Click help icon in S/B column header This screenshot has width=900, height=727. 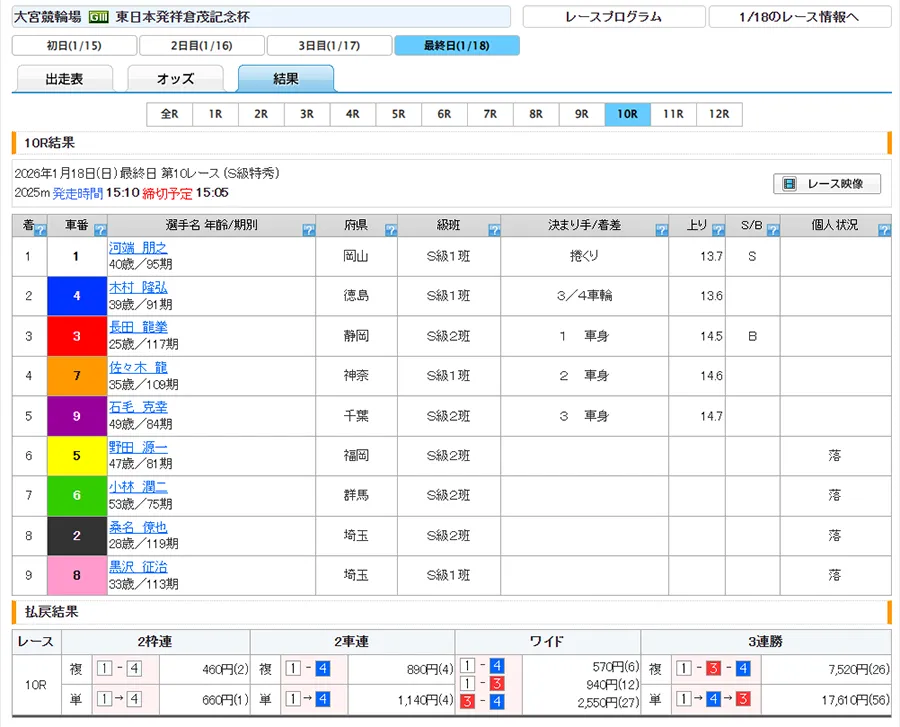coord(773,231)
